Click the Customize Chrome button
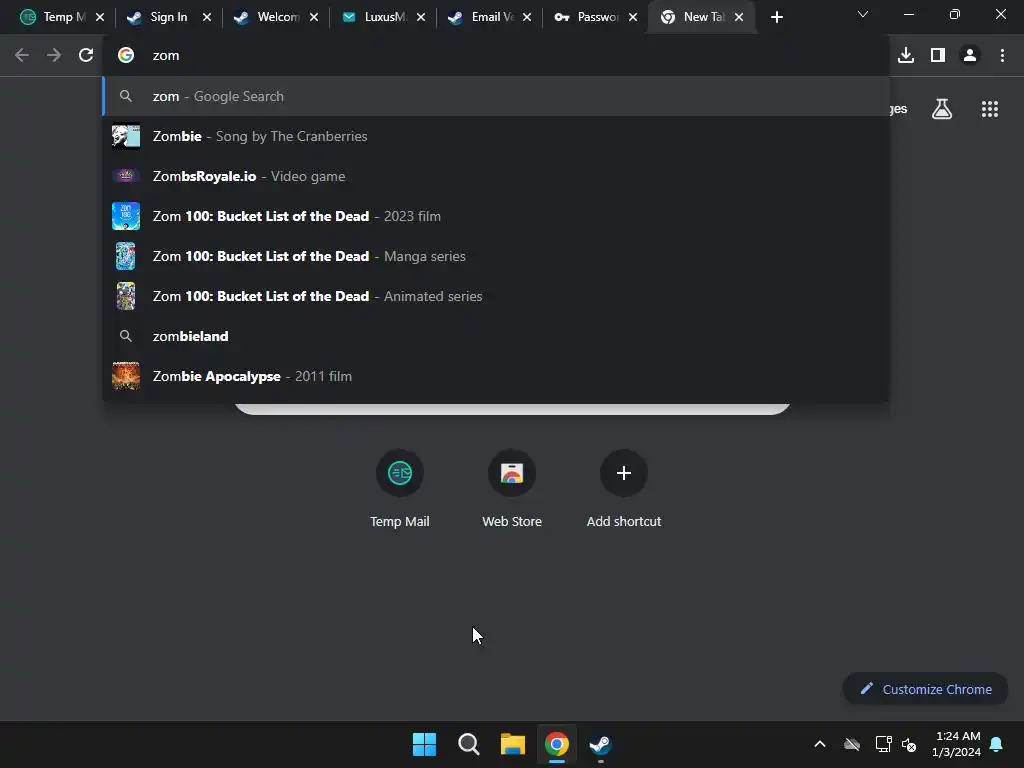Image resolution: width=1024 pixels, height=768 pixels. 925,689
